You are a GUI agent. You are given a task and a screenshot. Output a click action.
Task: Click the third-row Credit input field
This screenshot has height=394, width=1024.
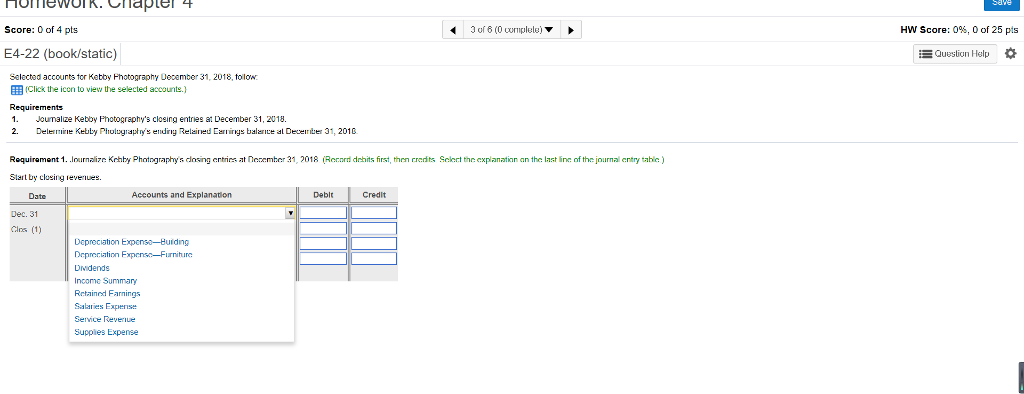(374, 243)
